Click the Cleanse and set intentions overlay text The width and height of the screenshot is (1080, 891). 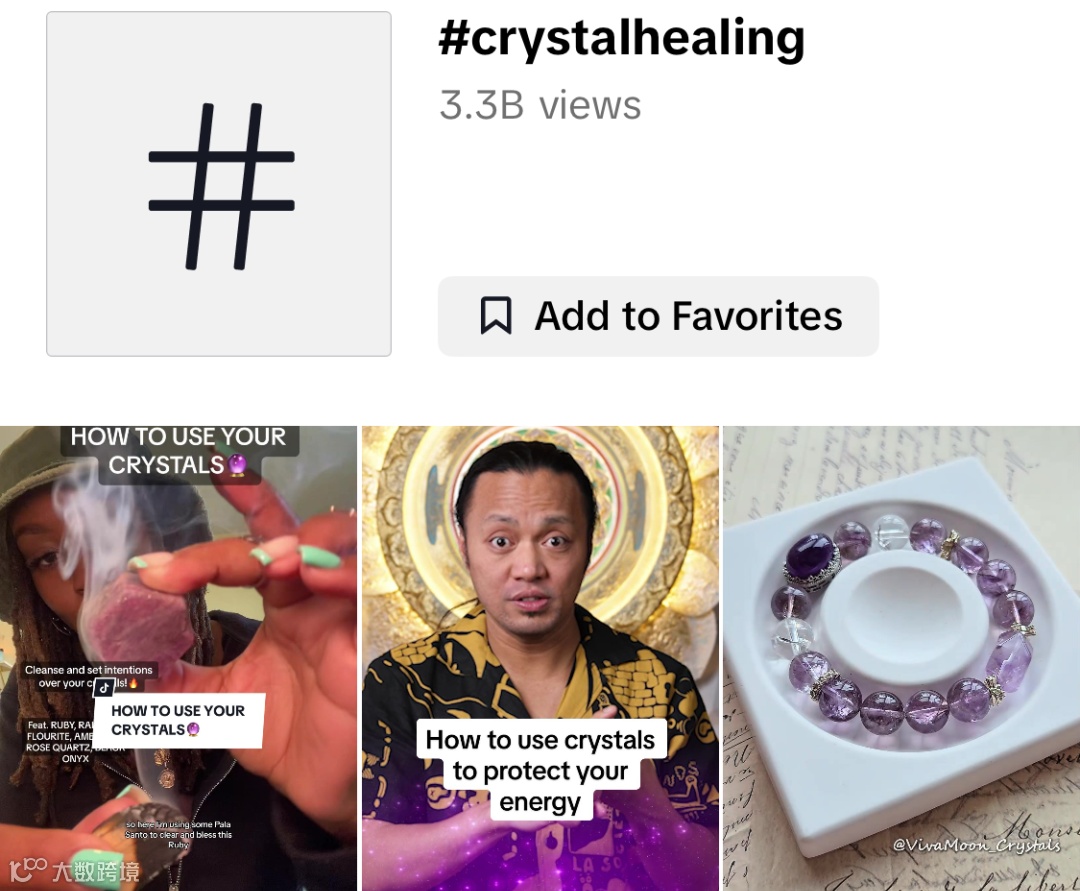click(x=88, y=676)
